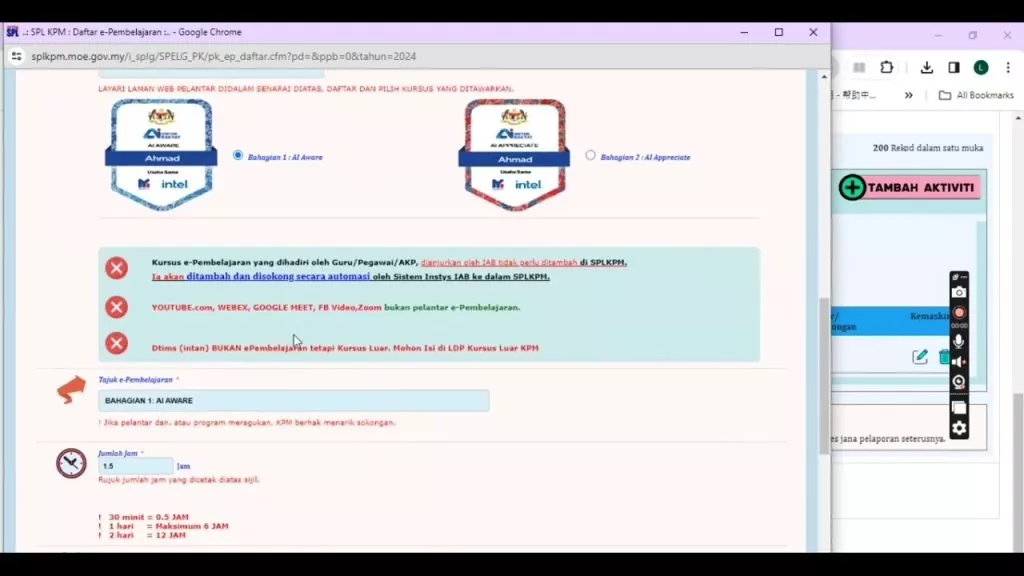Open the Chrome three-dot menu

point(1008,67)
